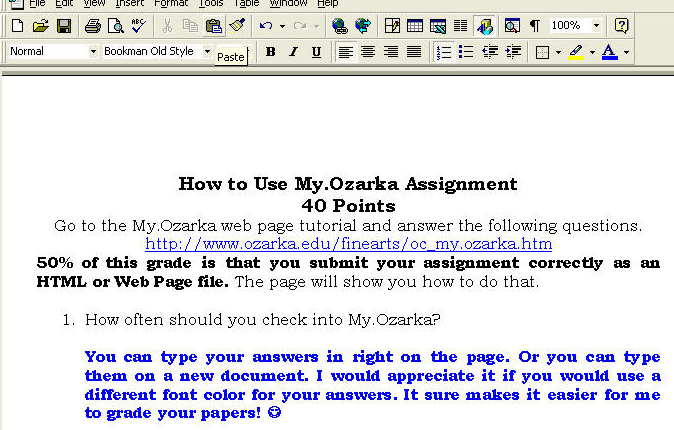
Task: Open the Edit menu
Action: coord(64,3)
